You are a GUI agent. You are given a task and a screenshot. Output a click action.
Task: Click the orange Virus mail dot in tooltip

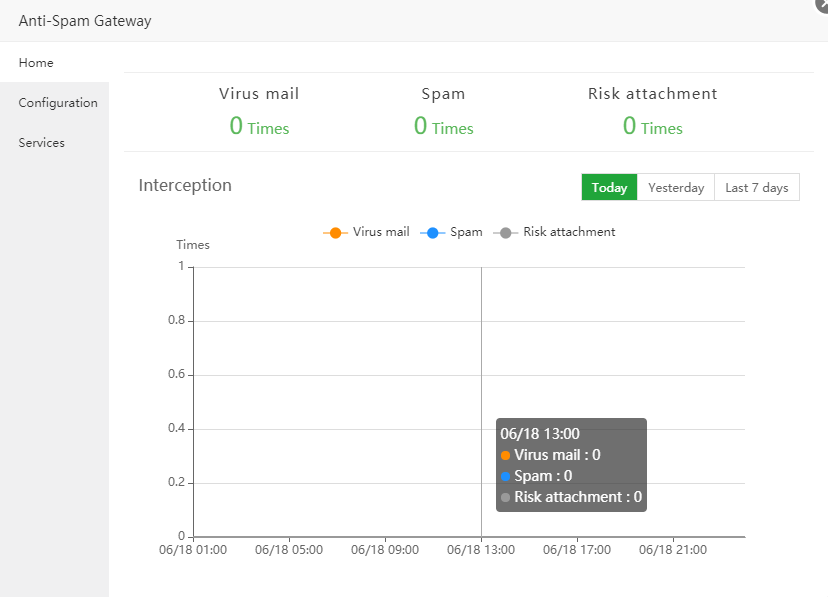click(506, 455)
